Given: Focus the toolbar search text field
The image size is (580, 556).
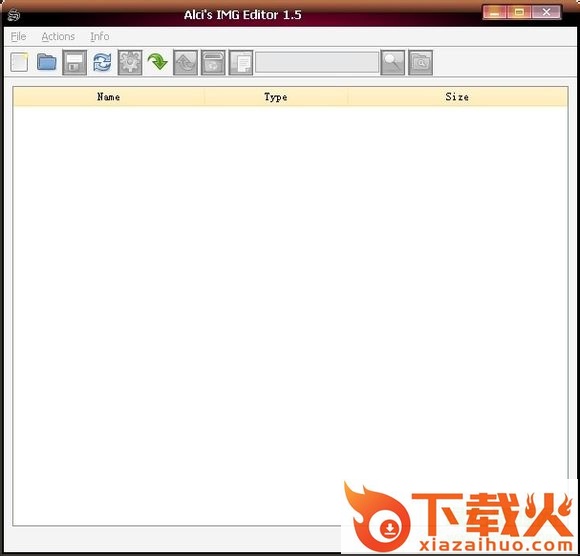Looking at the screenshot, I should (317, 62).
